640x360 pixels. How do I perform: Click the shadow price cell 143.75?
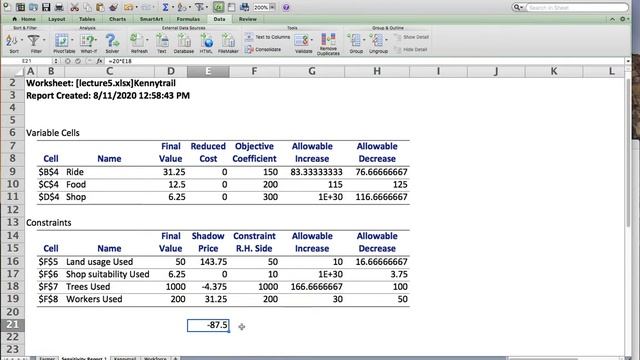[x=208, y=262]
